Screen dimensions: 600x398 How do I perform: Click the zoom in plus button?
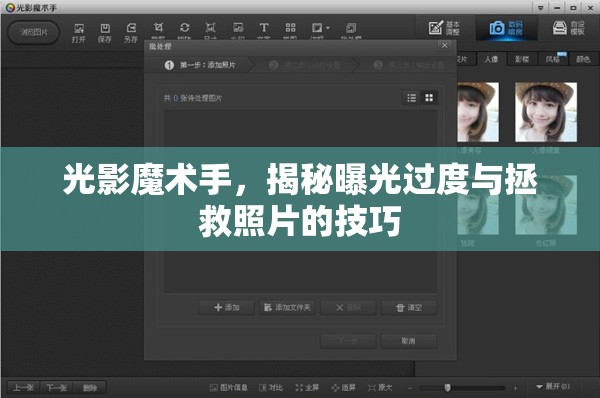(515, 388)
